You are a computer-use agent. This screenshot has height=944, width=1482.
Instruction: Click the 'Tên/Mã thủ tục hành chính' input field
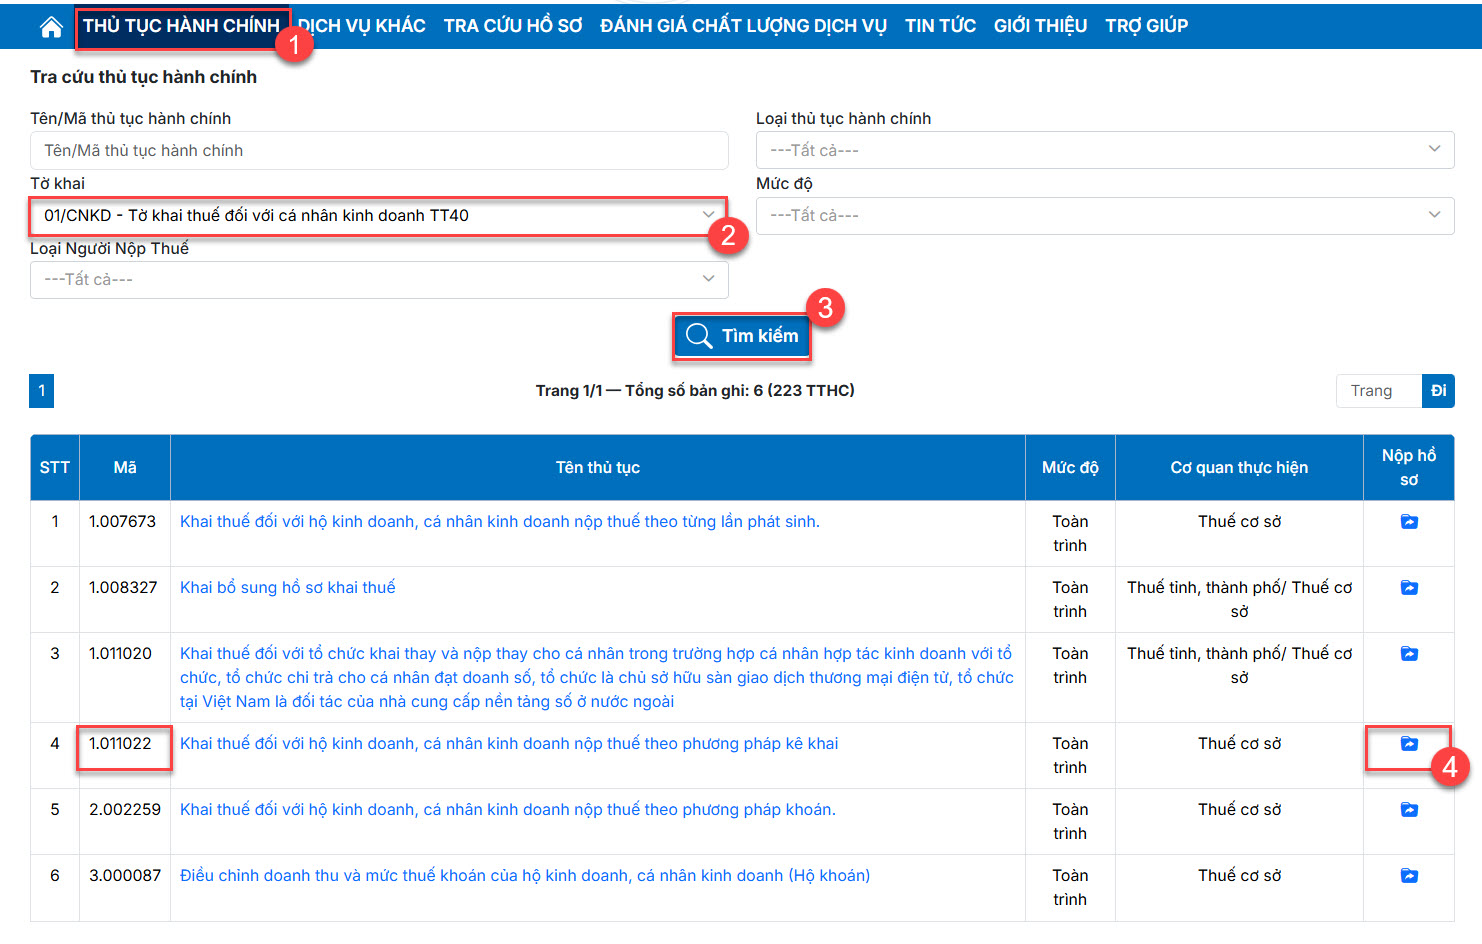pos(378,151)
